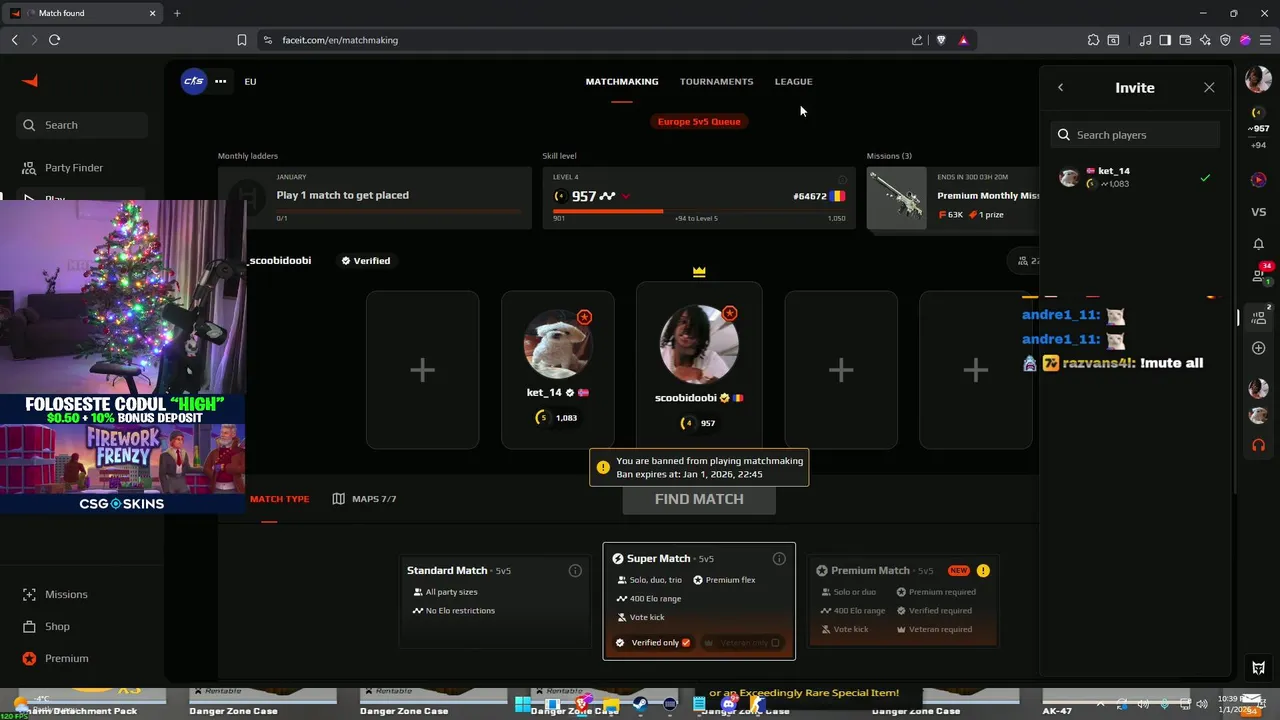Open the MAPS 7/7 tab
This screenshot has width=1280, height=720.
[x=365, y=499]
